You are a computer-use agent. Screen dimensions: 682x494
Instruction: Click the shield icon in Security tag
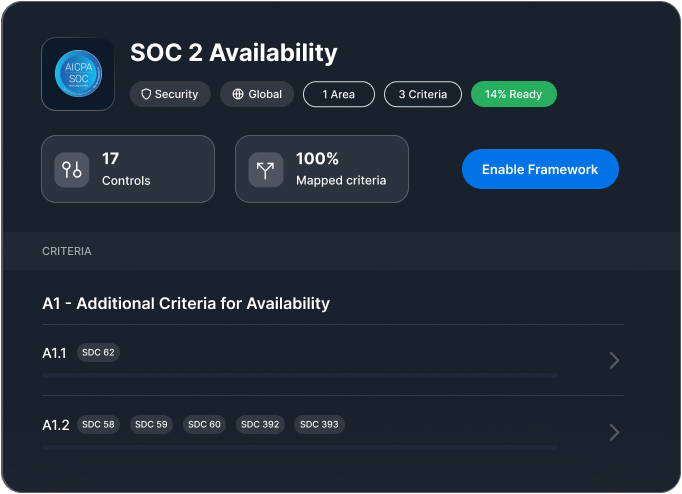[x=146, y=94]
